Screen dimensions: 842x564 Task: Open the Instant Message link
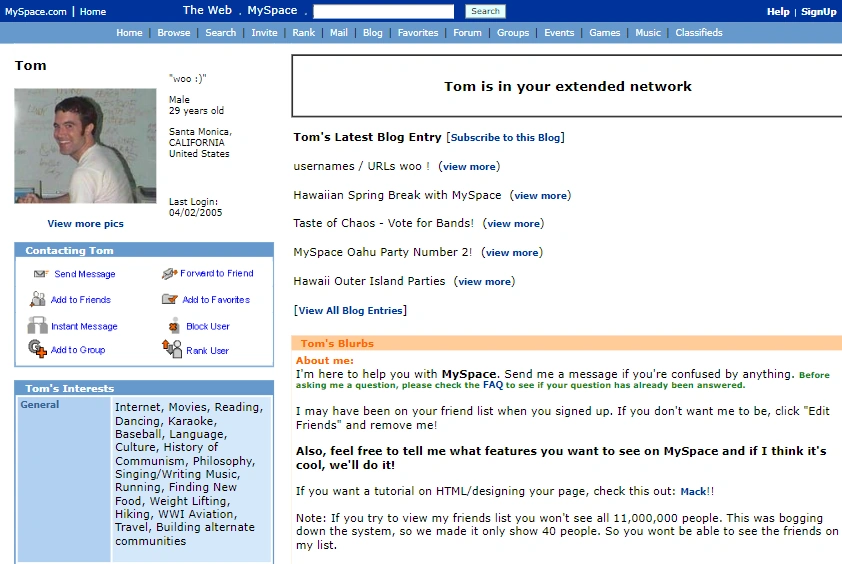pyautogui.click(x=84, y=326)
